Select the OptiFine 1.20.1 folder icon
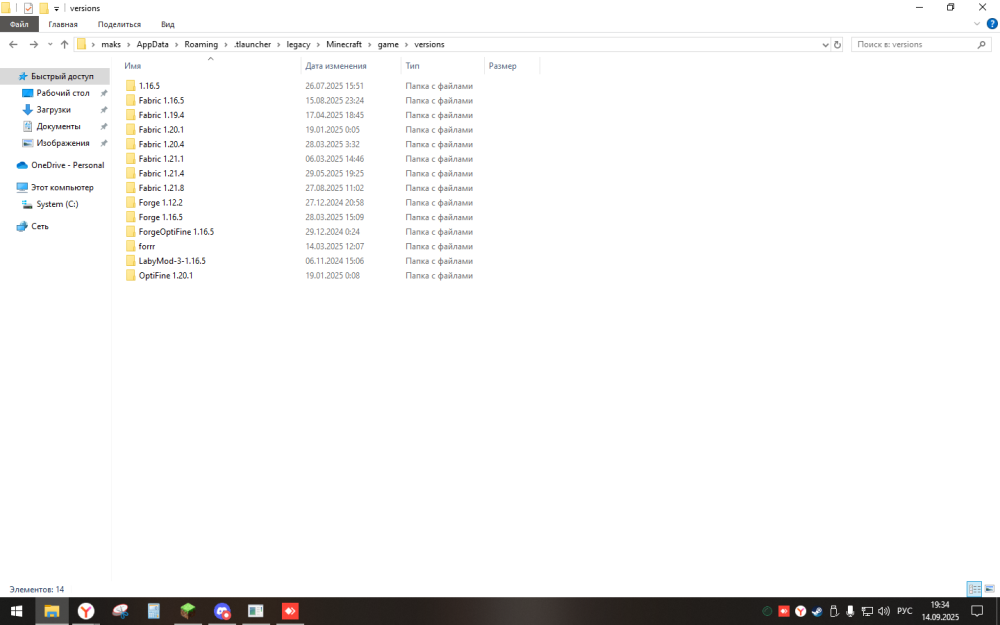1000x625 pixels. (131, 276)
